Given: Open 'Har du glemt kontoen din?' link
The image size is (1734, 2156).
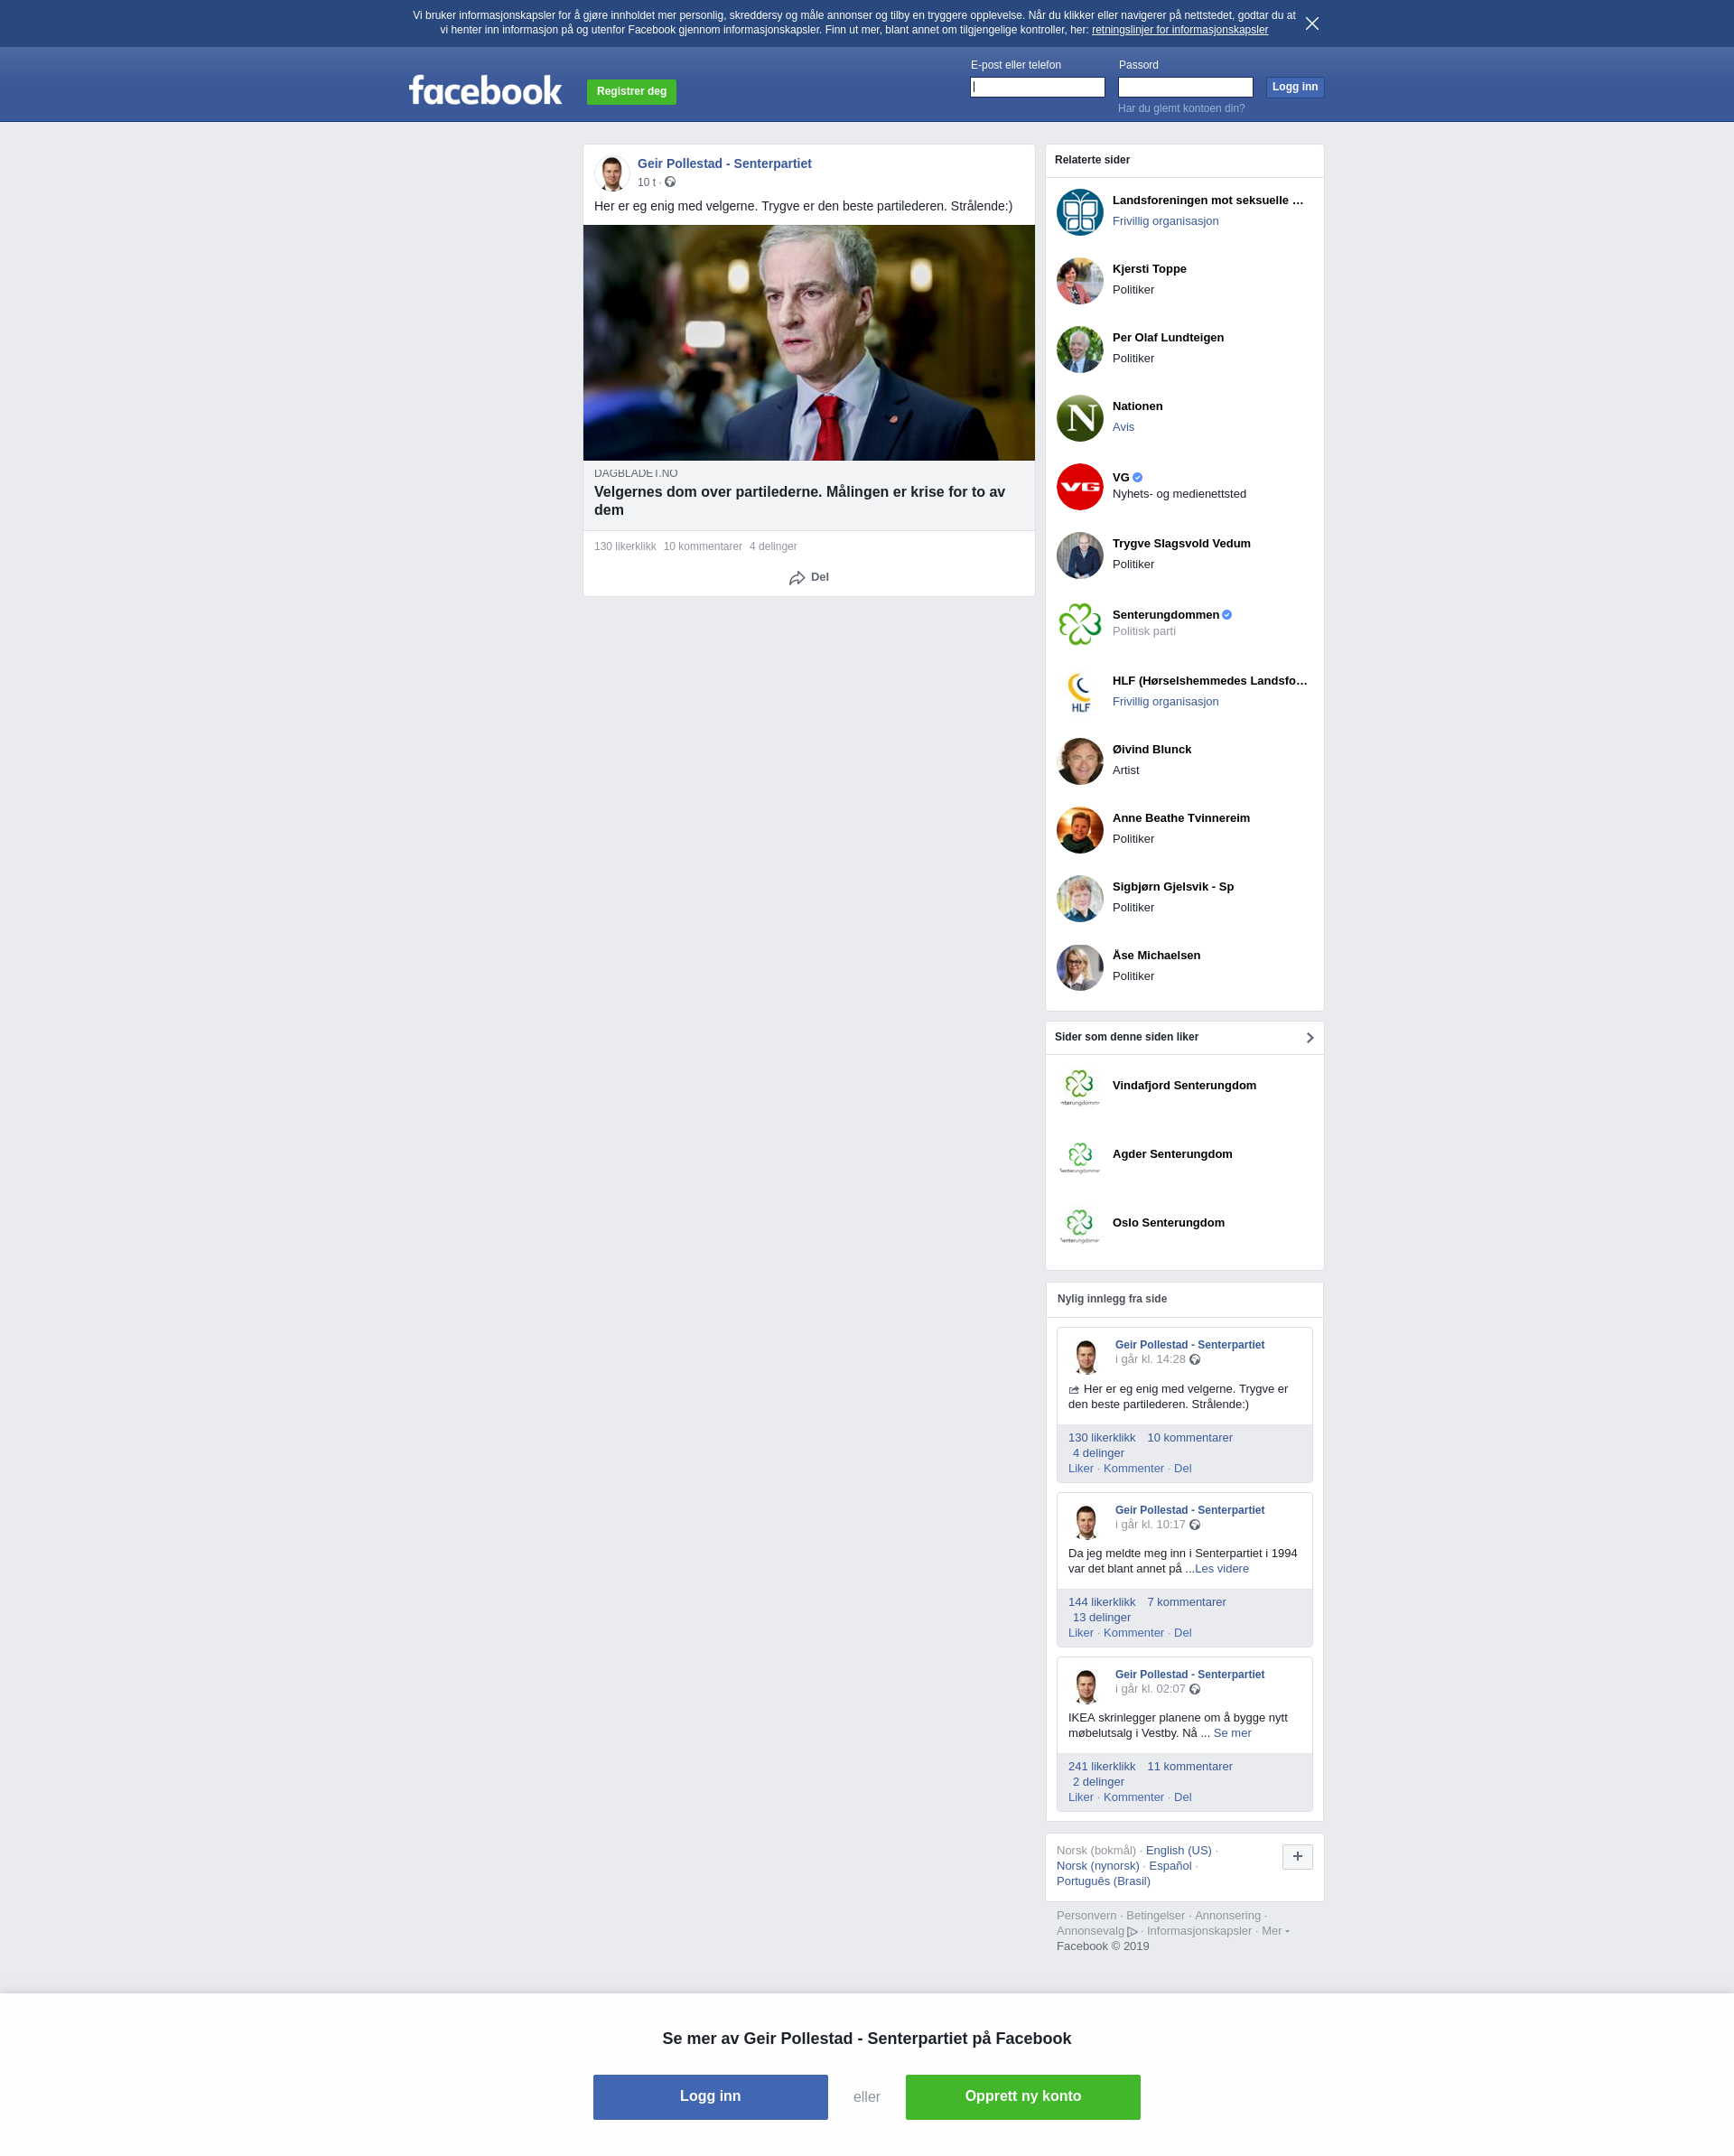Looking at the screenshot, I should (x=1181, y=109).
